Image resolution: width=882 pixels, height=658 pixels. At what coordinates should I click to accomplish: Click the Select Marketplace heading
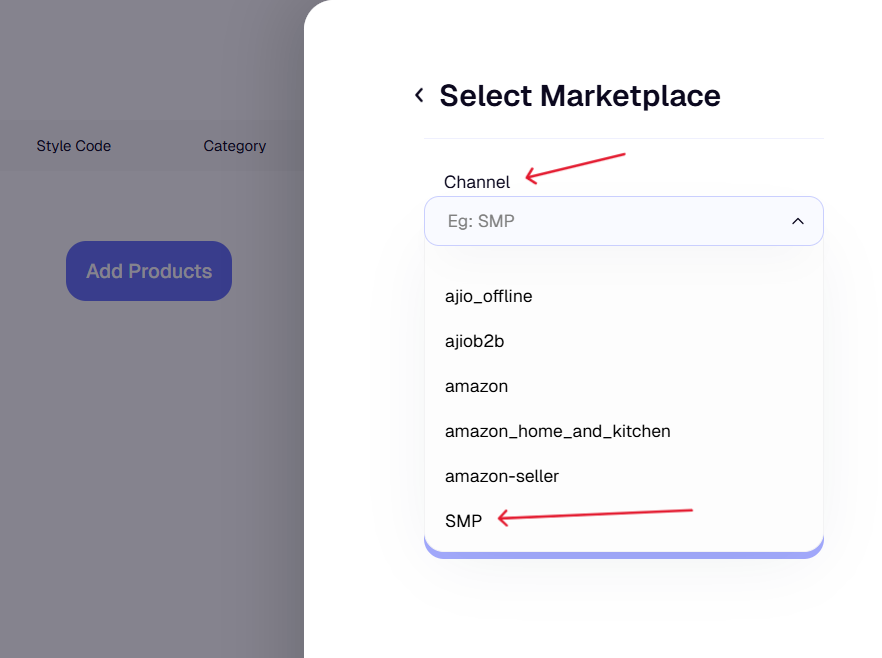tap(580, 96)
